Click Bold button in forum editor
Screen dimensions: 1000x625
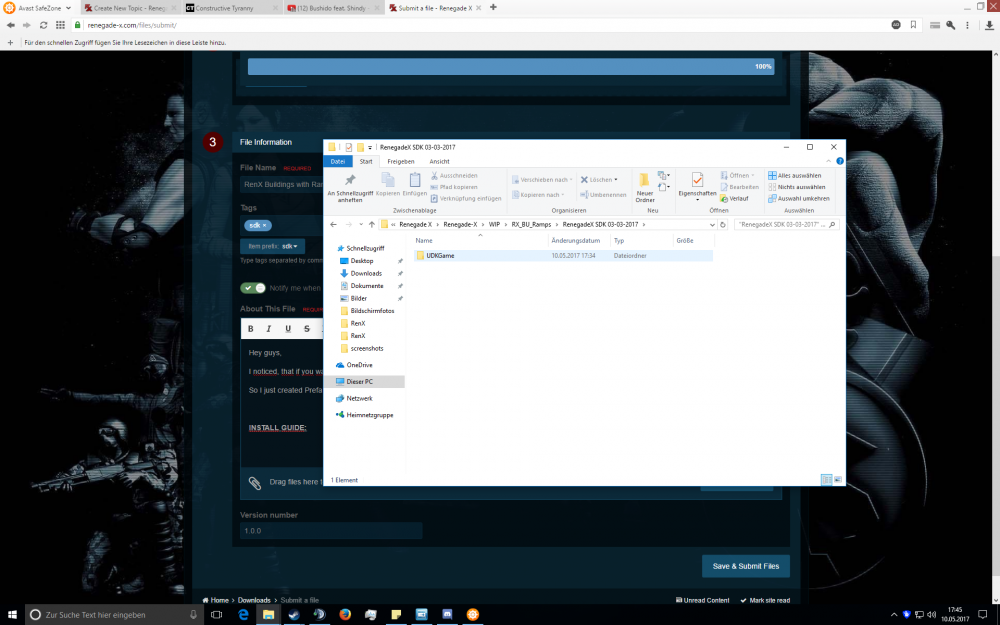pos(251,328)
